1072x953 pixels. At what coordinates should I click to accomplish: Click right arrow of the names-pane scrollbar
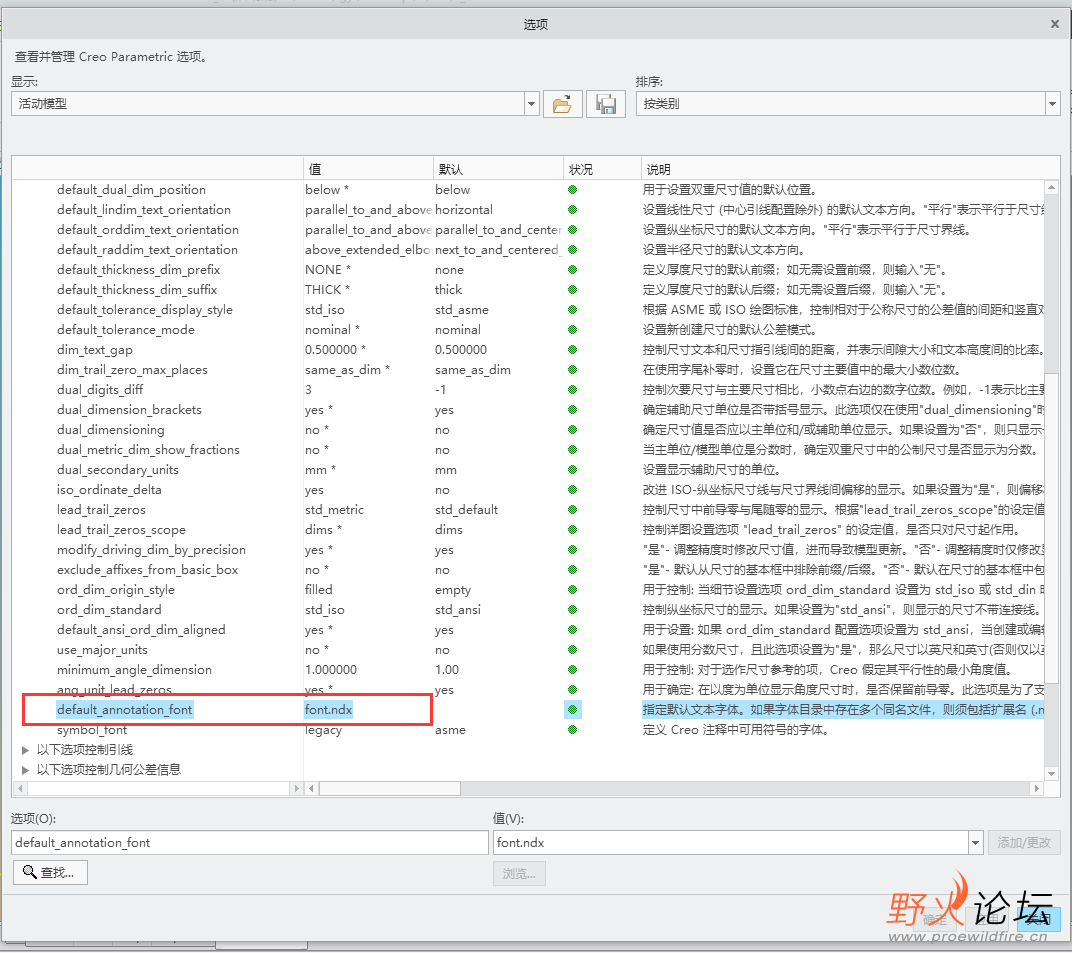[x=296, y=788]
